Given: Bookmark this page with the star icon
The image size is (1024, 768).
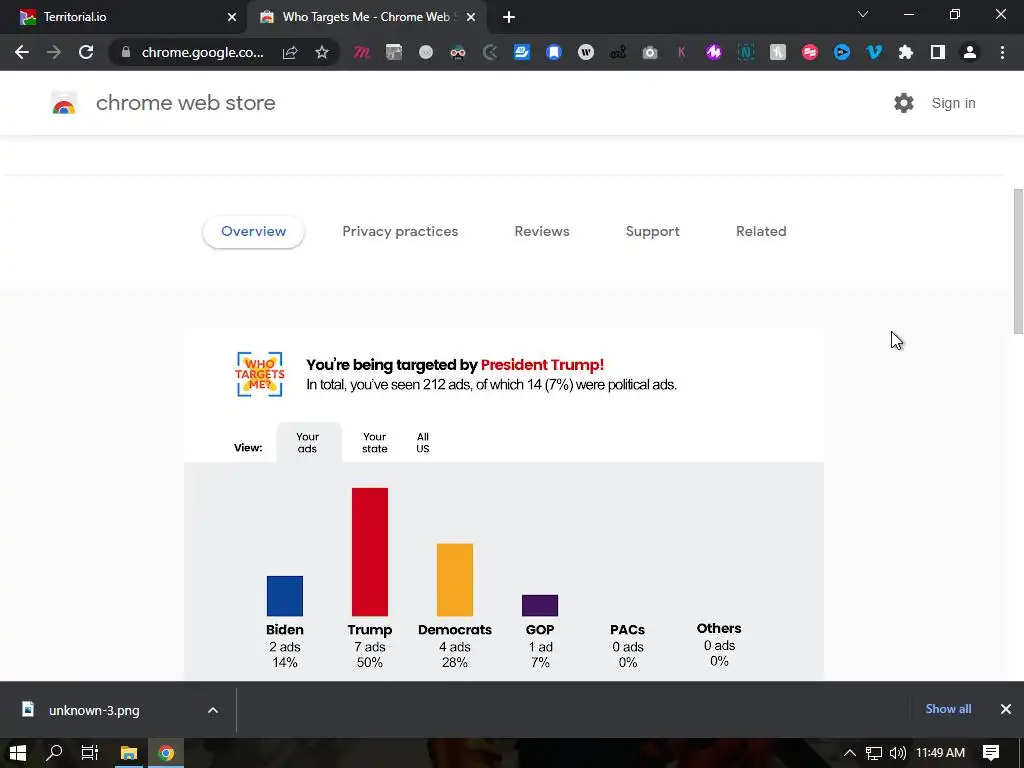Looking at the screenshot, I should [321, 52].
